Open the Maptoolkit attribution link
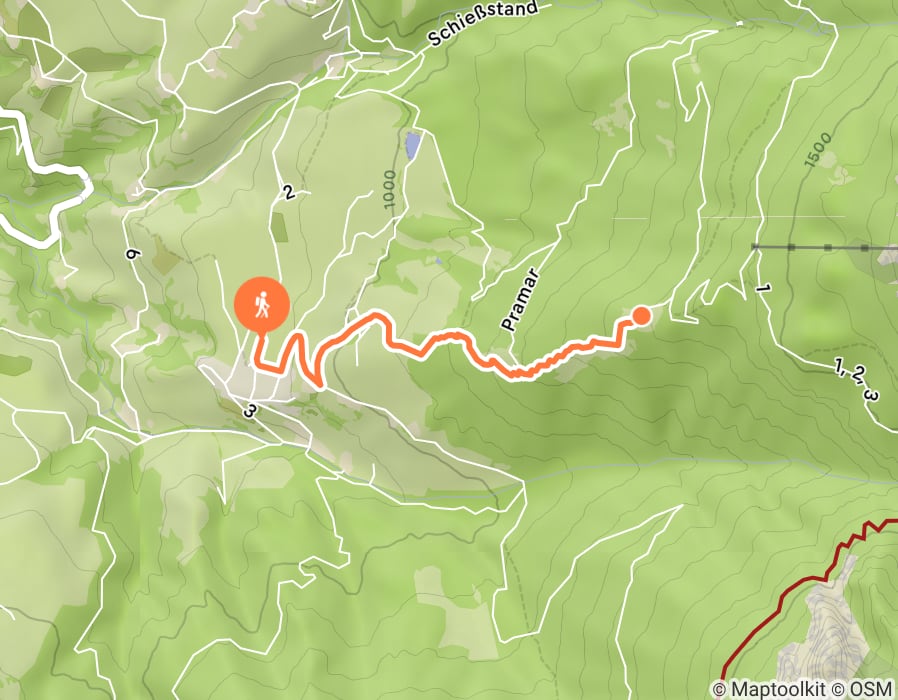 coord(777,689)
